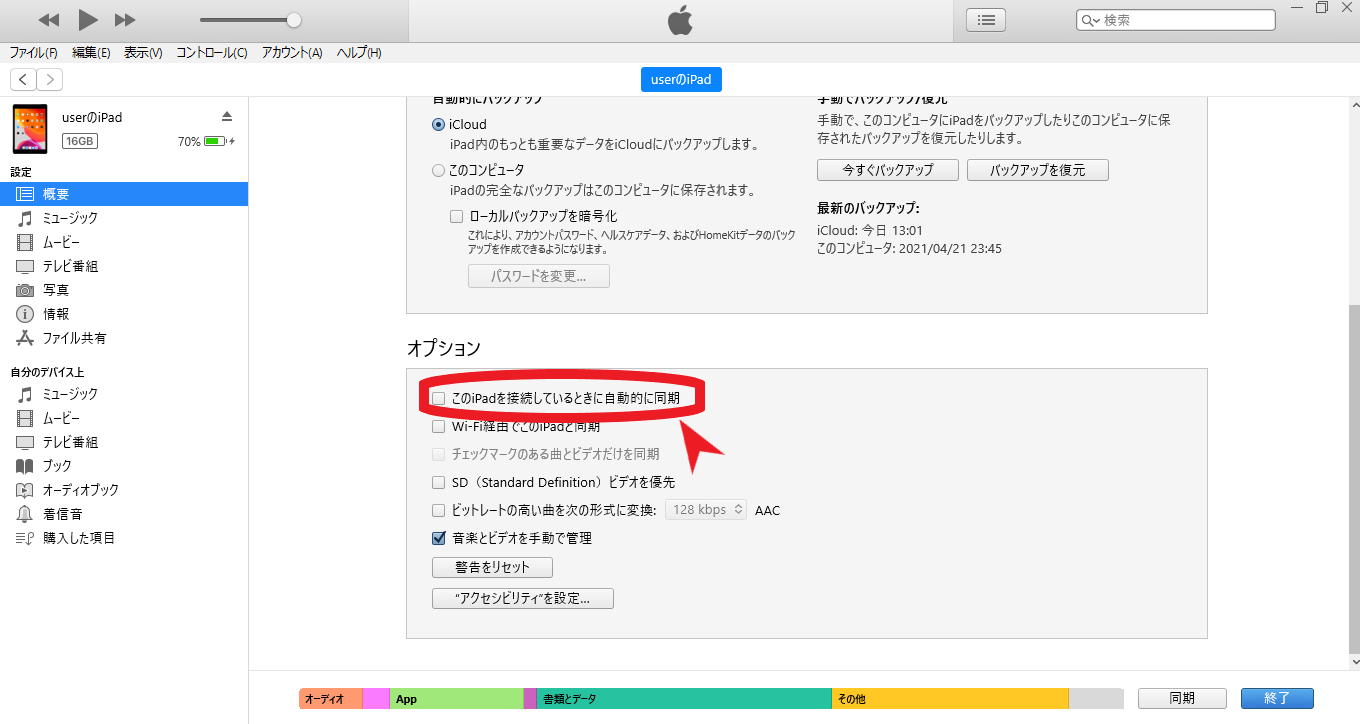Click the バックアップを復元 button
The height and width of the screenshot is (724, 1360).
pyautogui.click(x=1038, y=170)
